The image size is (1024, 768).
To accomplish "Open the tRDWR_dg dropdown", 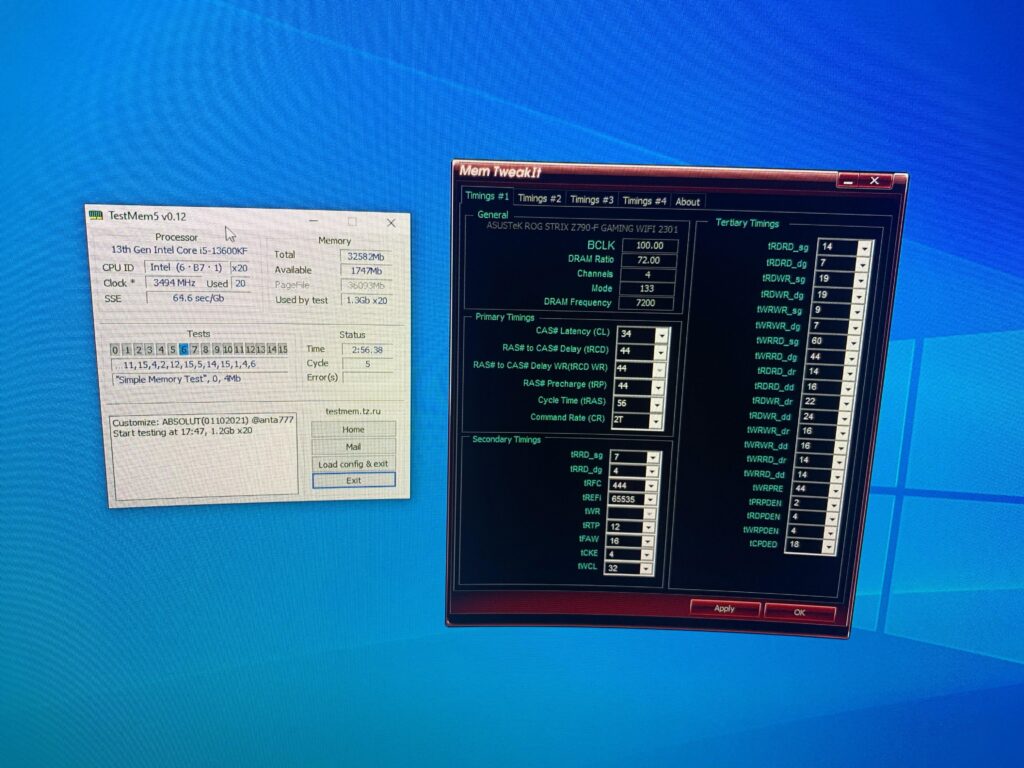I will (x=859, y=295).
